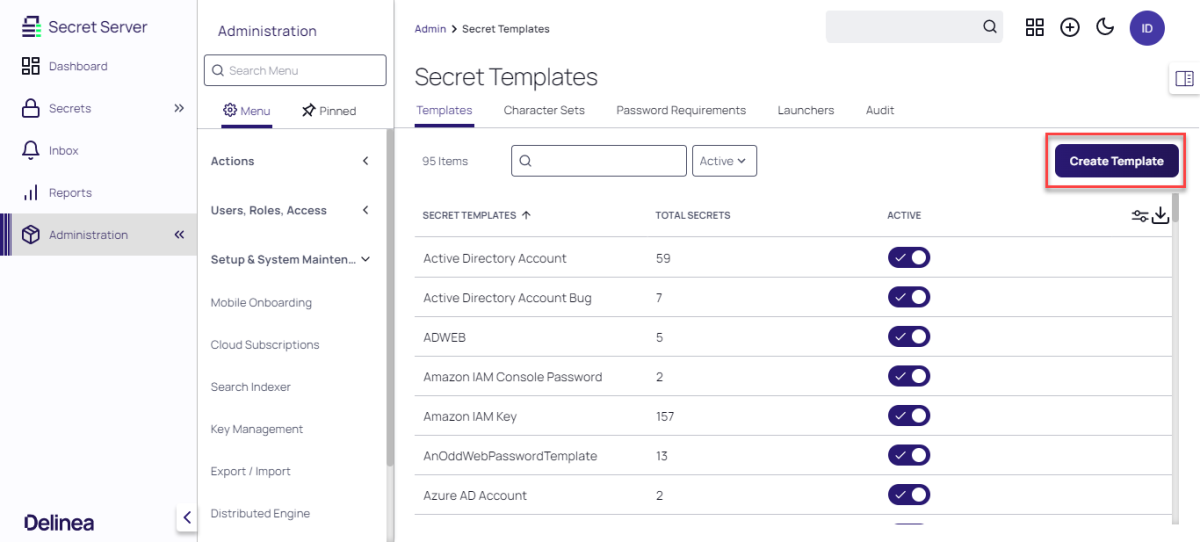Expand the Actions menu section
Viewport: 1200px width, 542px height.
(290, 161)
